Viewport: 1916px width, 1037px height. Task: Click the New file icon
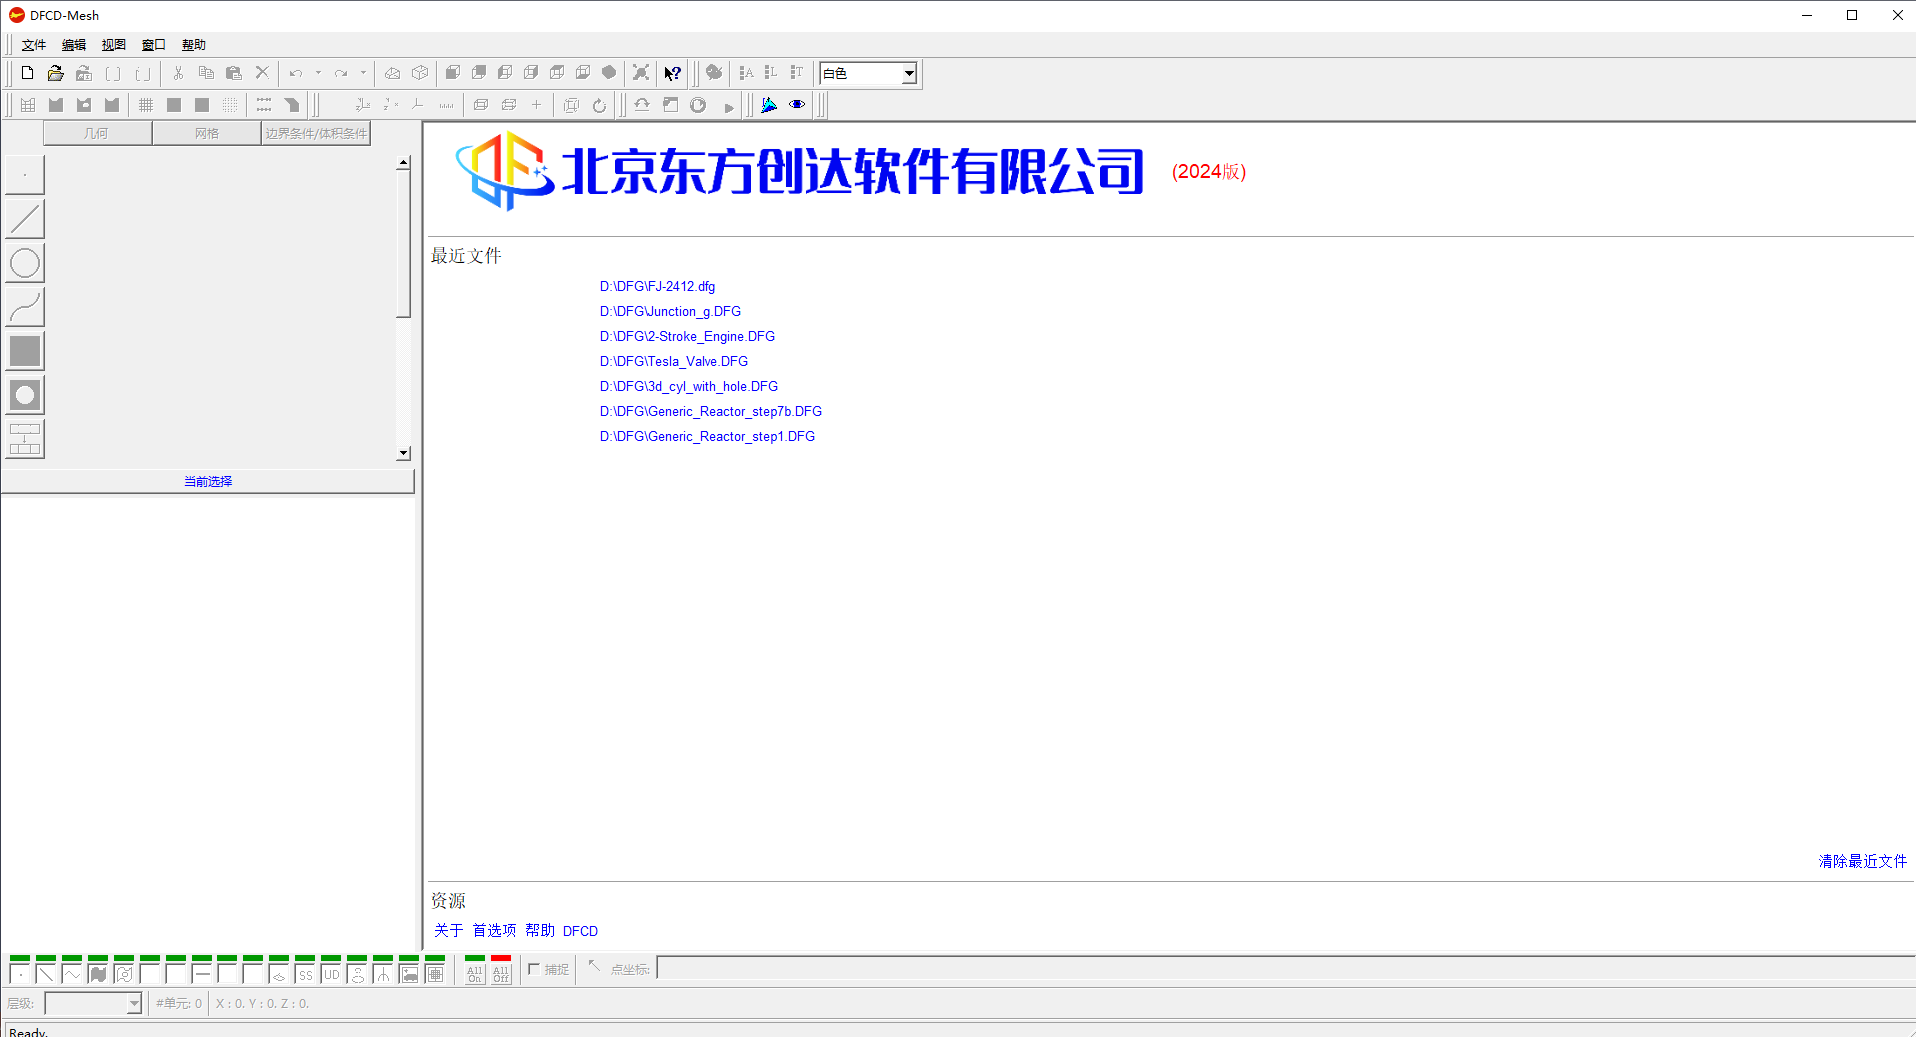(x=27, y=73)
